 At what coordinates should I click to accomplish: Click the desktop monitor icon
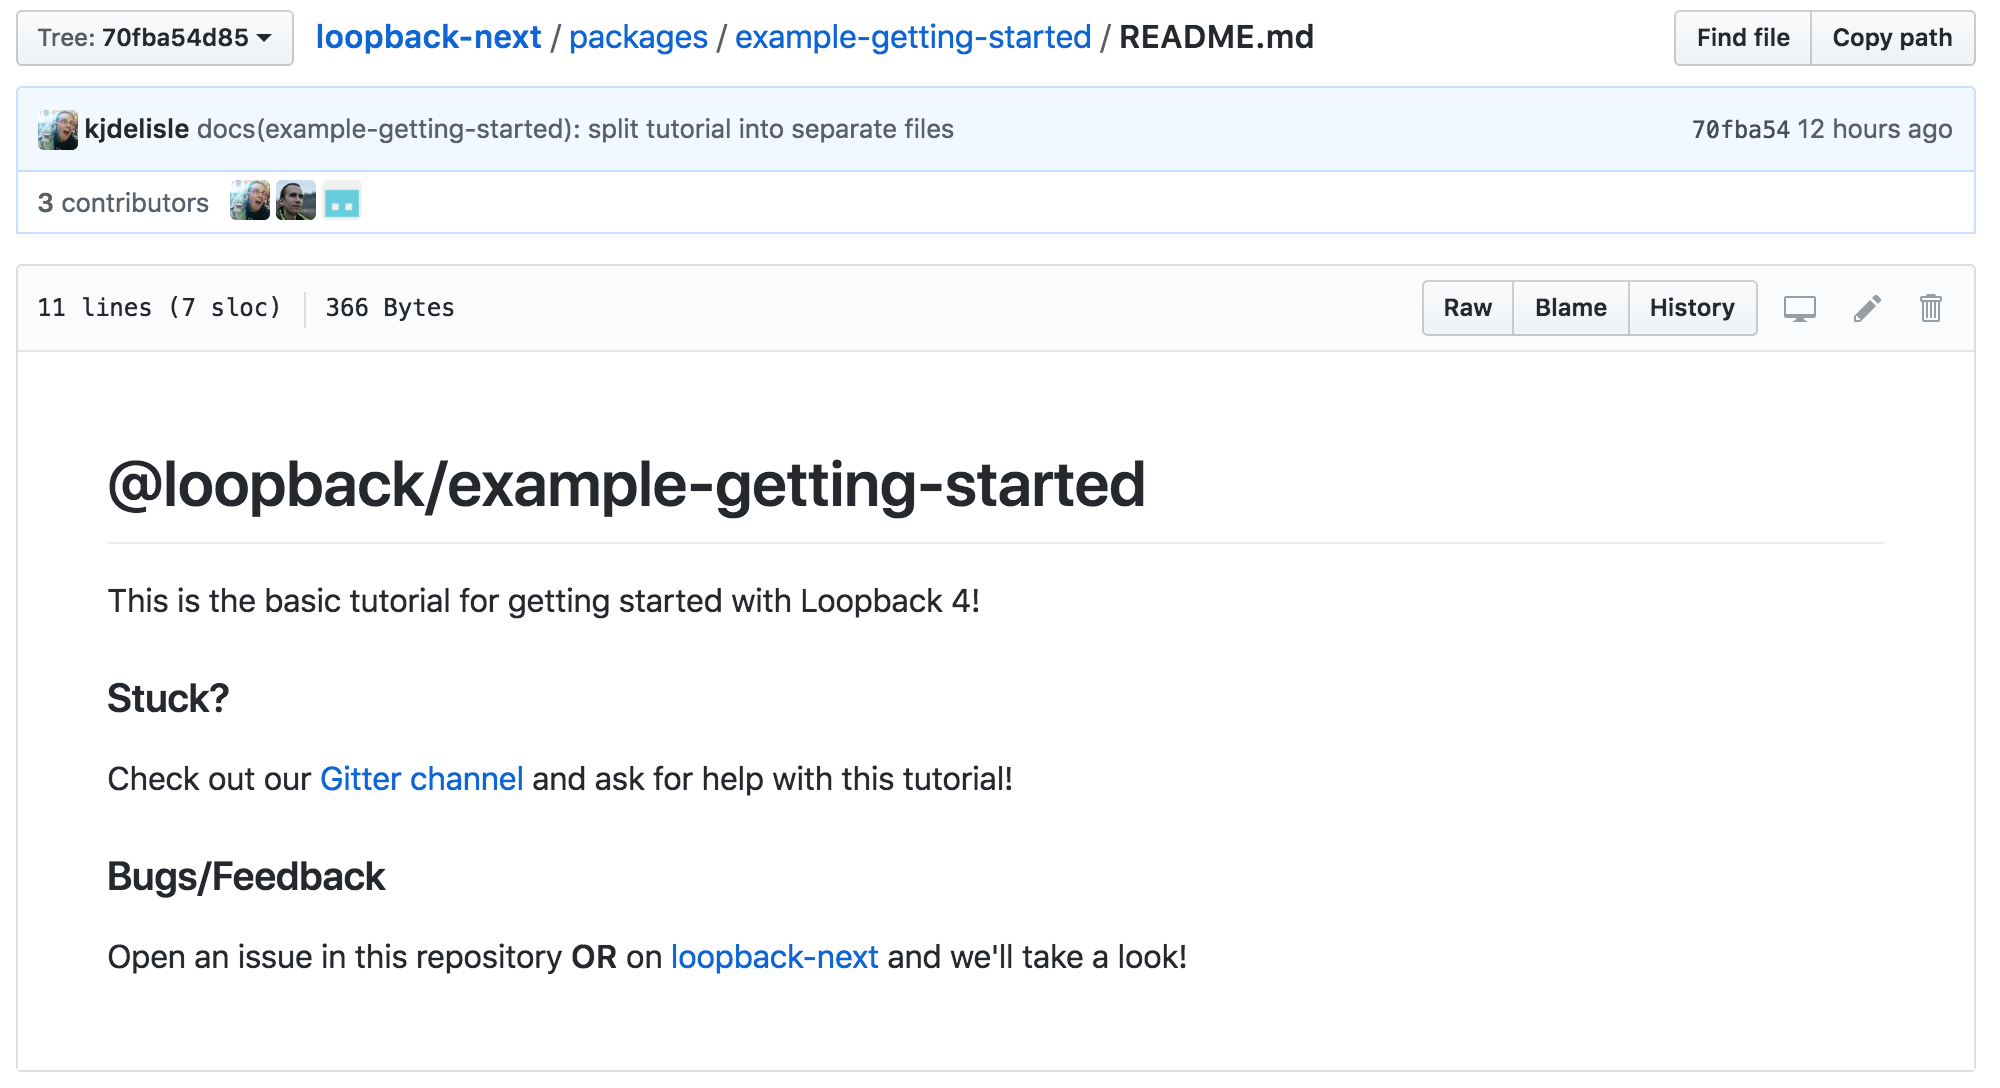(1799, 308)
